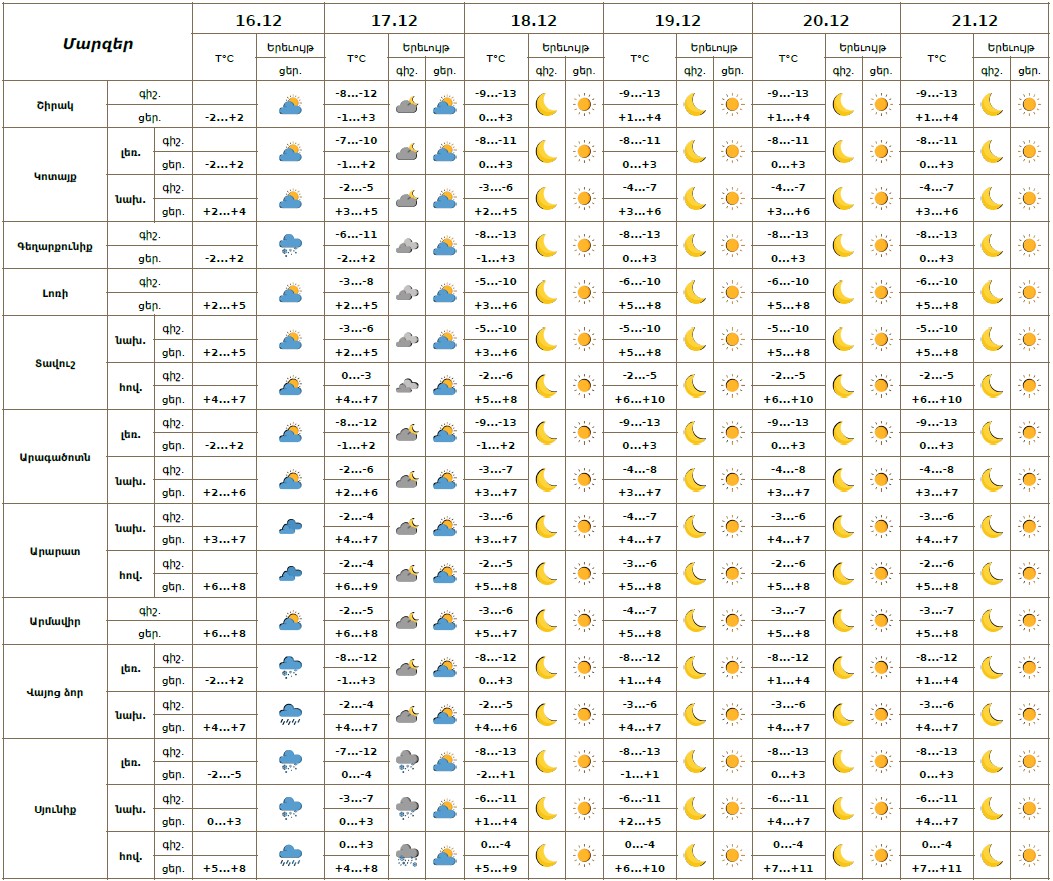Select the Սյունիք region label
Screen dimensions: 1053x881
tap(56, 808)
